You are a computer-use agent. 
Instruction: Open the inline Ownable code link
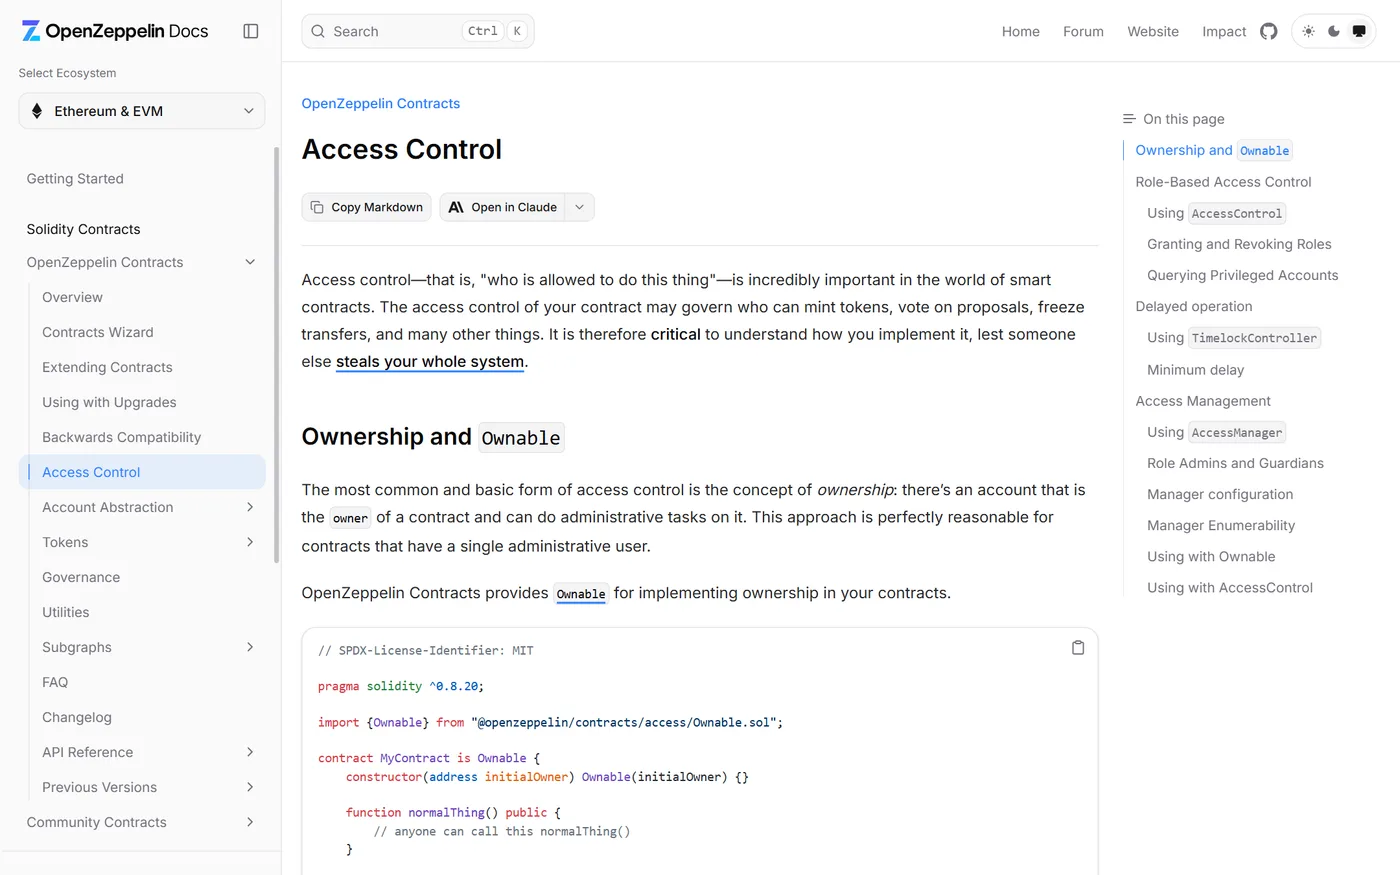581,594
